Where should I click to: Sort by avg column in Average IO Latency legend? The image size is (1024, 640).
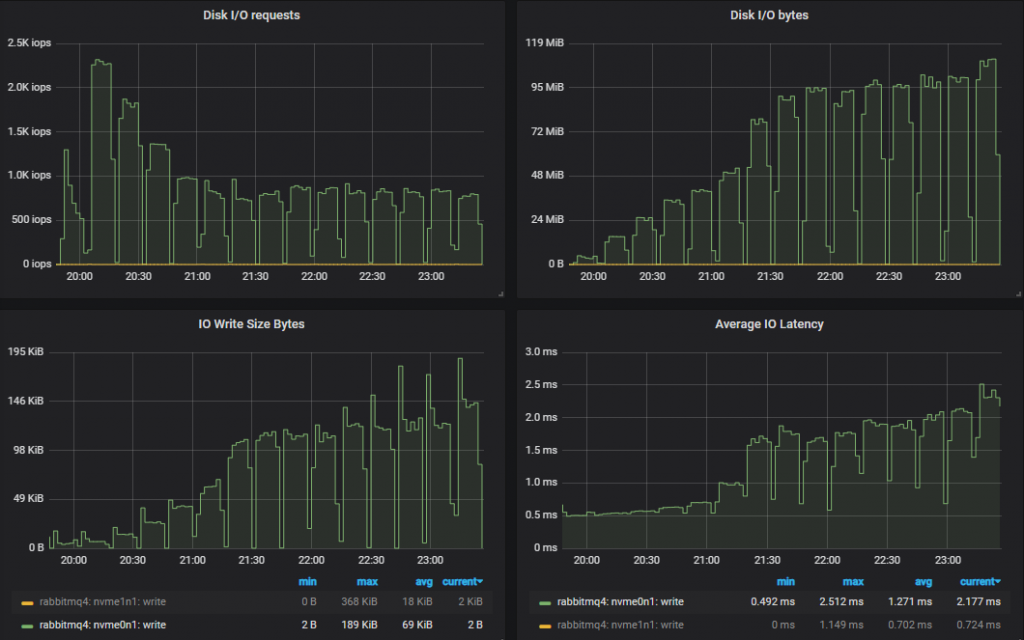923,581
